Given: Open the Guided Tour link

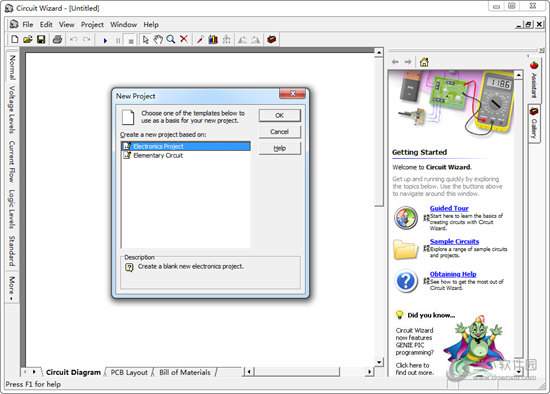Looking at the screenshot, I should (449, 208).
